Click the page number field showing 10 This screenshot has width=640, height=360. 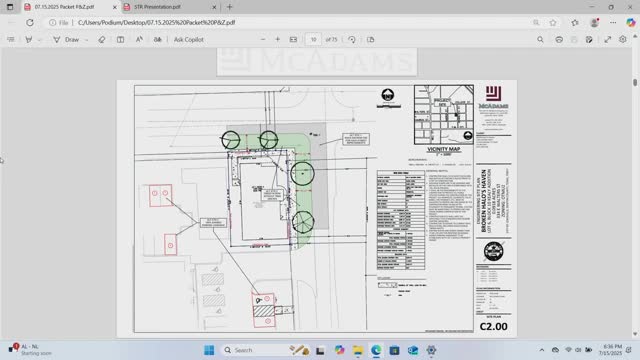click(x=313, y=40)
